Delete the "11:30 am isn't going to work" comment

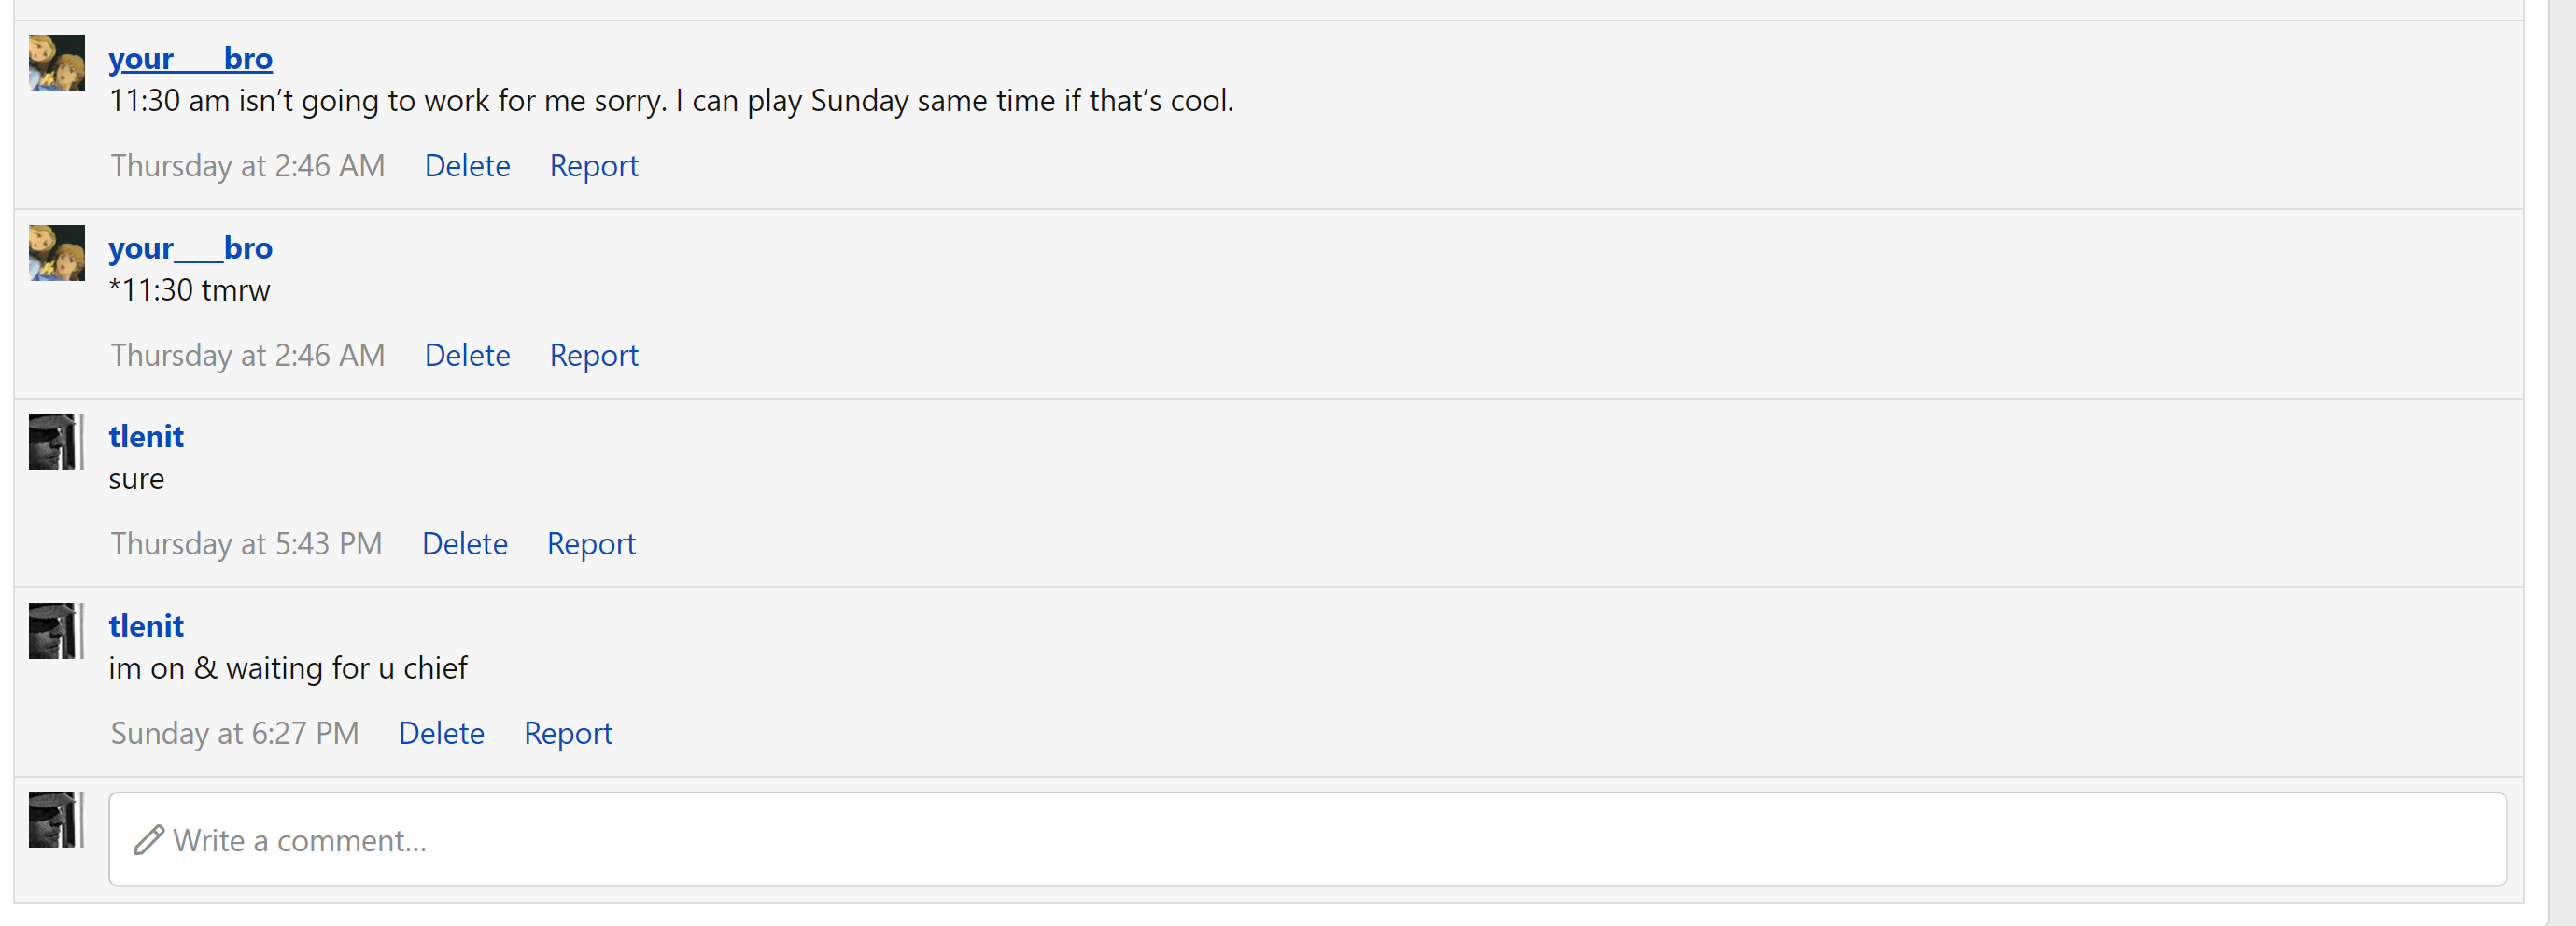tap(467, 166)
